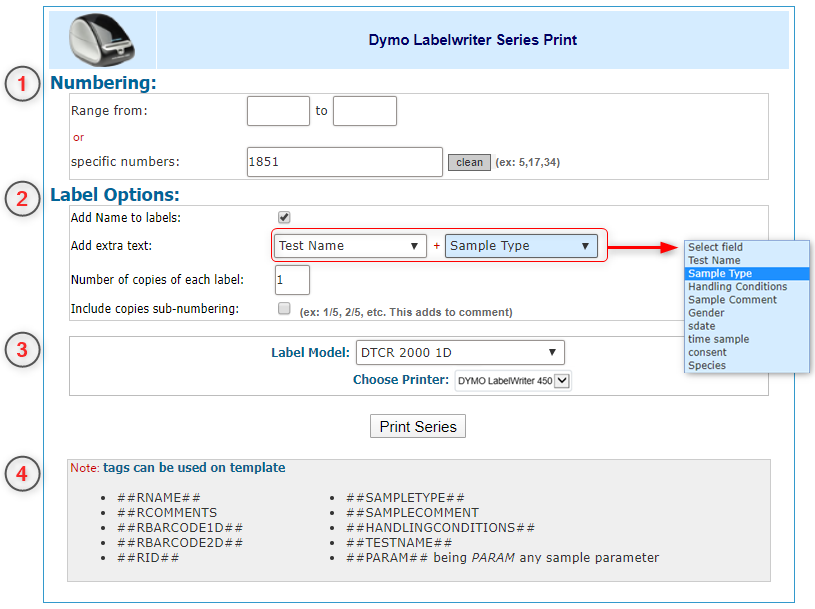Choose 'Handling Conditions' in the dropdown list
This screenshot has width=815, height=609.
click(x=747, y=287)
